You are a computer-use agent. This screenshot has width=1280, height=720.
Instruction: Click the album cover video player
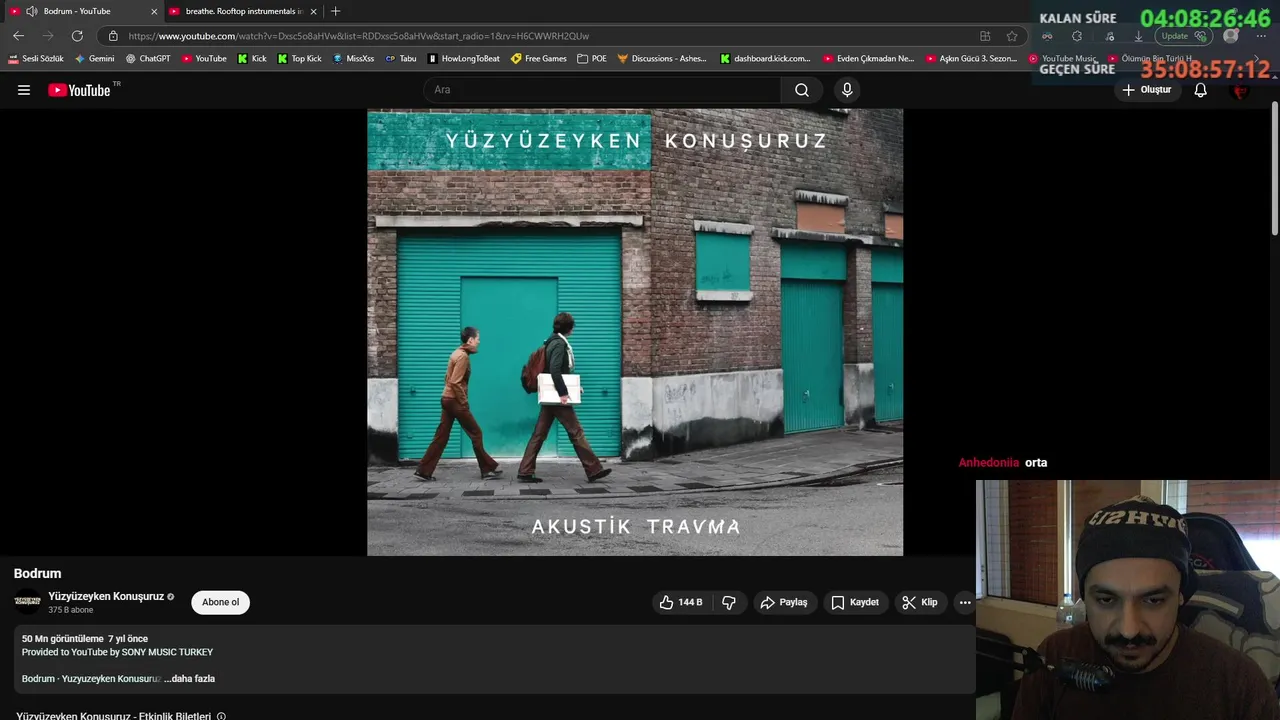click(635, 332)
